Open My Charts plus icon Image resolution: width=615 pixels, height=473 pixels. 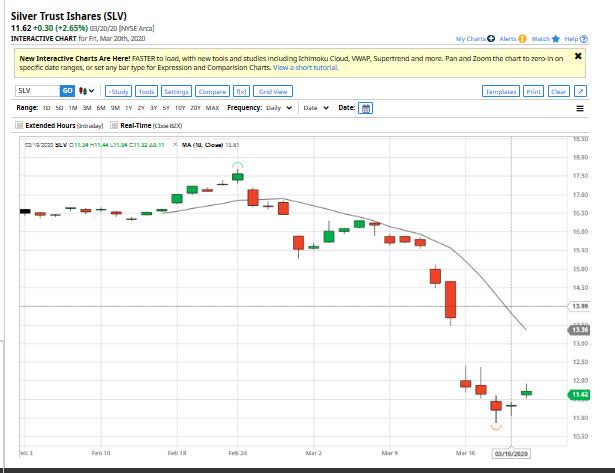(491, 38)
